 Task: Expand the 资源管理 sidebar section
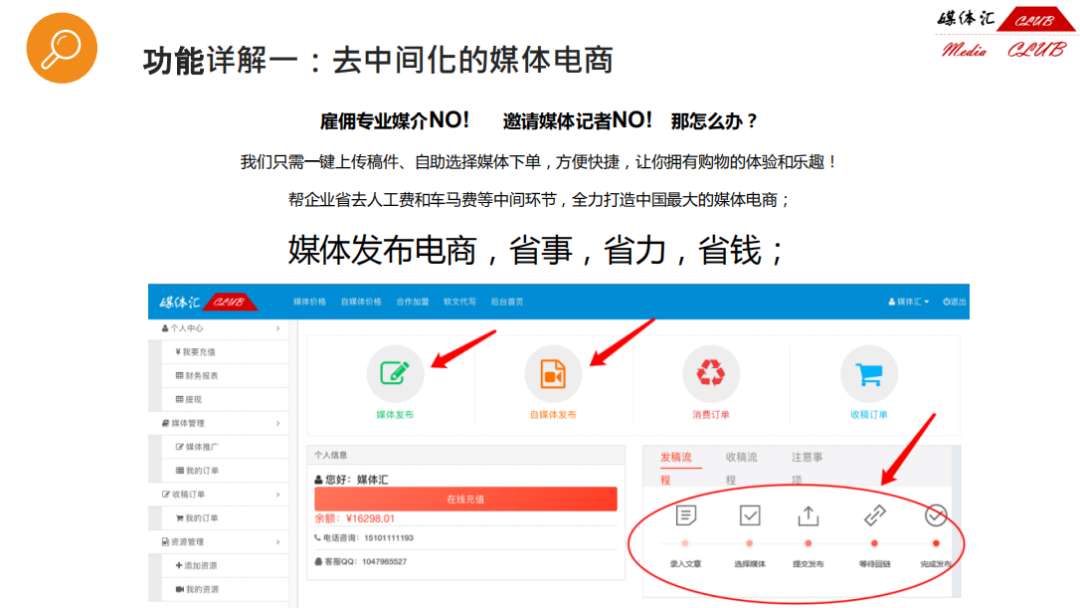218,542
